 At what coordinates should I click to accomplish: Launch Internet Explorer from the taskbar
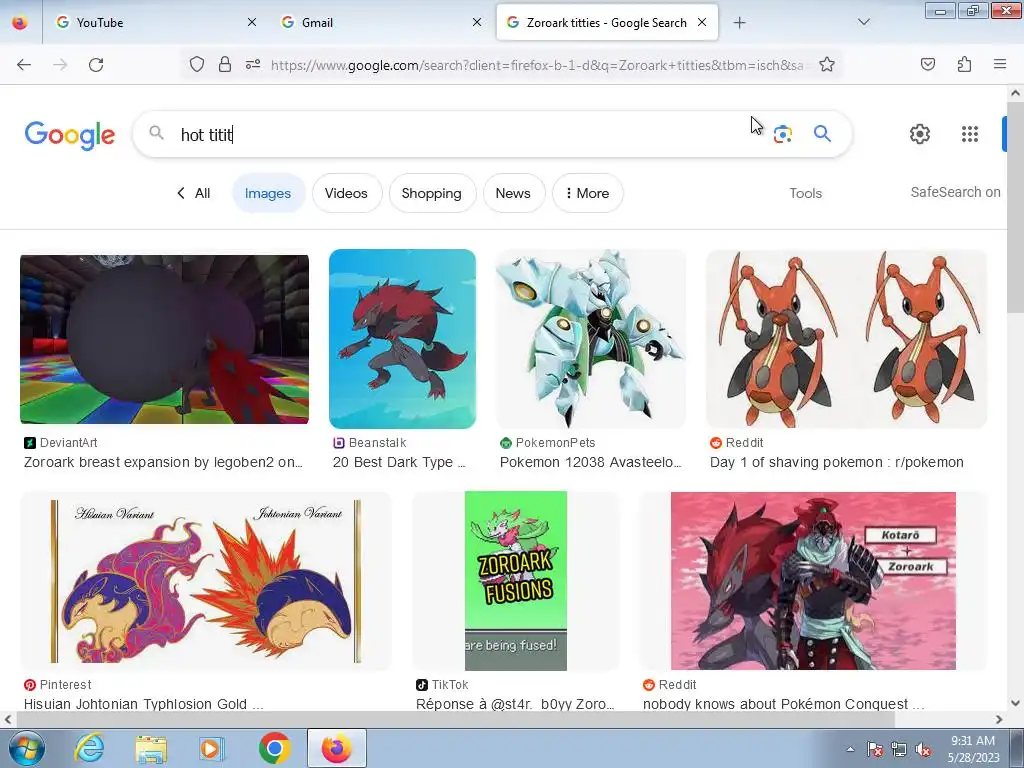click(x=89, y=748)
